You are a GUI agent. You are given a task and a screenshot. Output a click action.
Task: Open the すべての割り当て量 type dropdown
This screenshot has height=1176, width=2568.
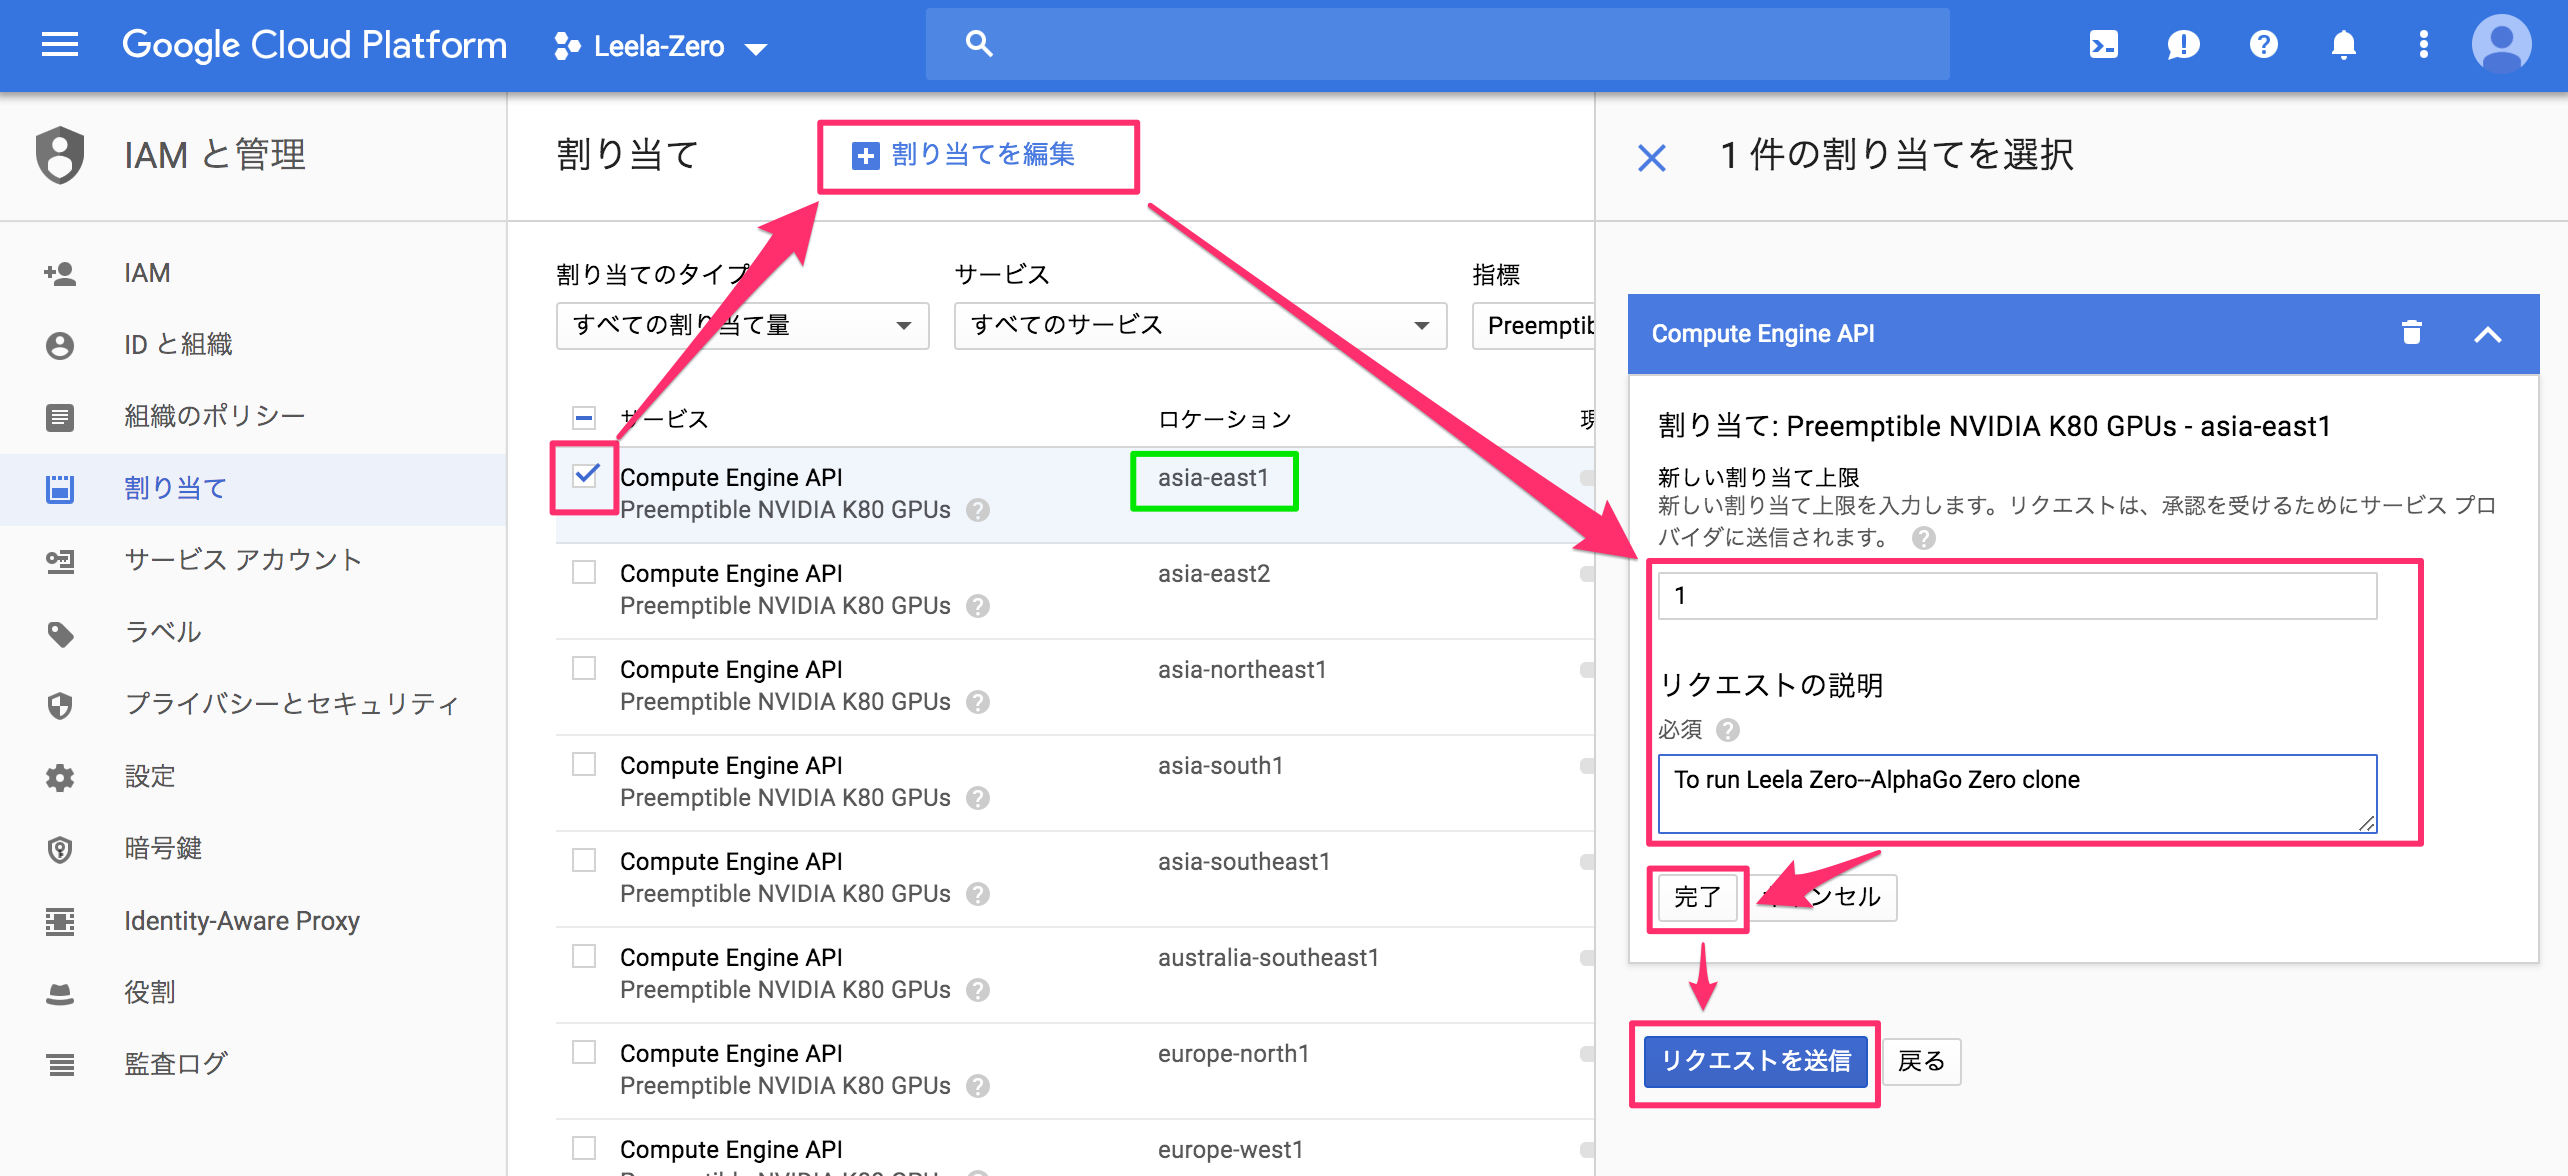(742, 326)
